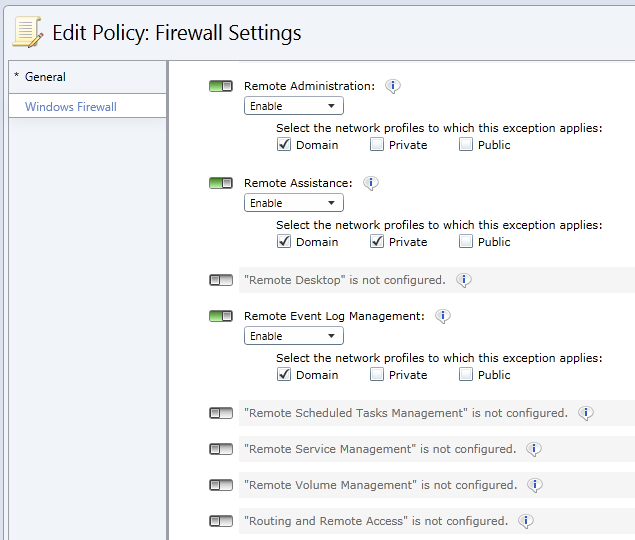
Task: Show info for Remote Scheduled Tasks Management
Action: pos(586,413)
